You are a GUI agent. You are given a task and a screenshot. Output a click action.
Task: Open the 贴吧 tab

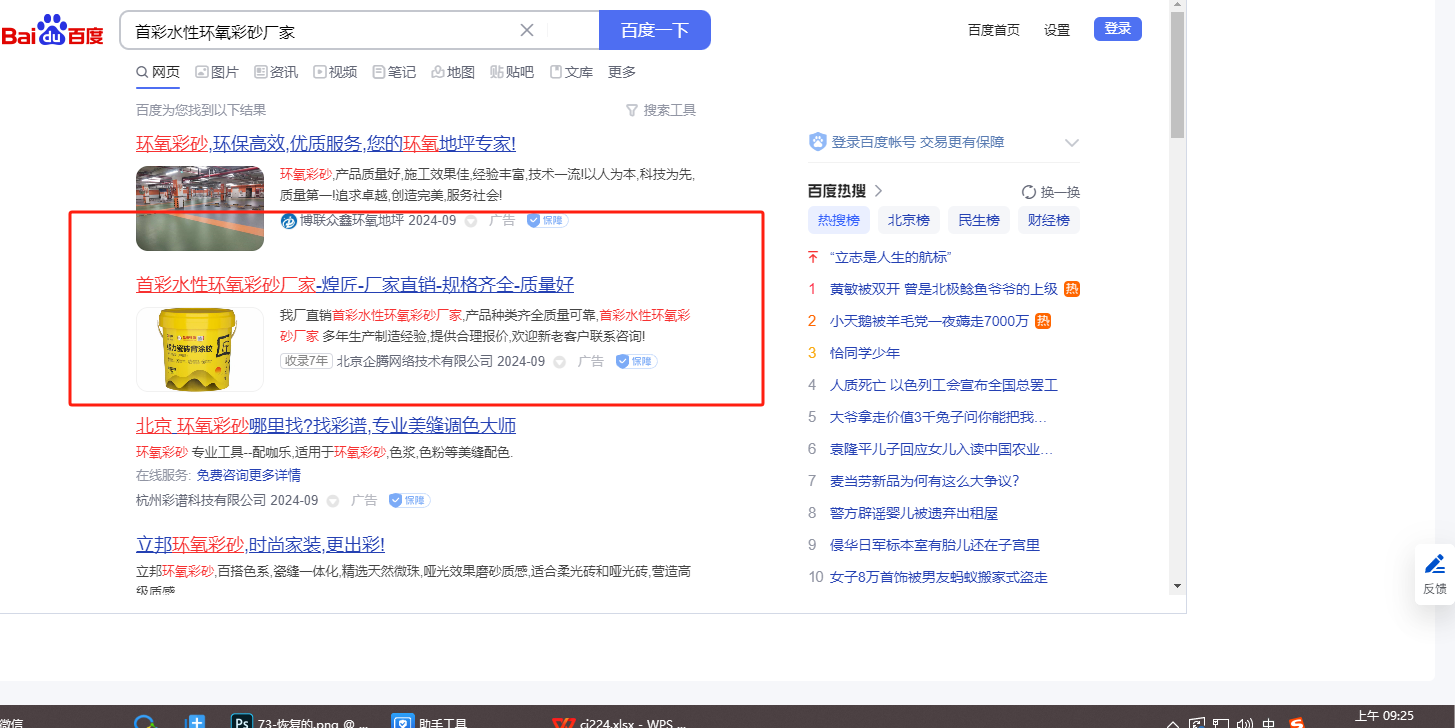512,72
